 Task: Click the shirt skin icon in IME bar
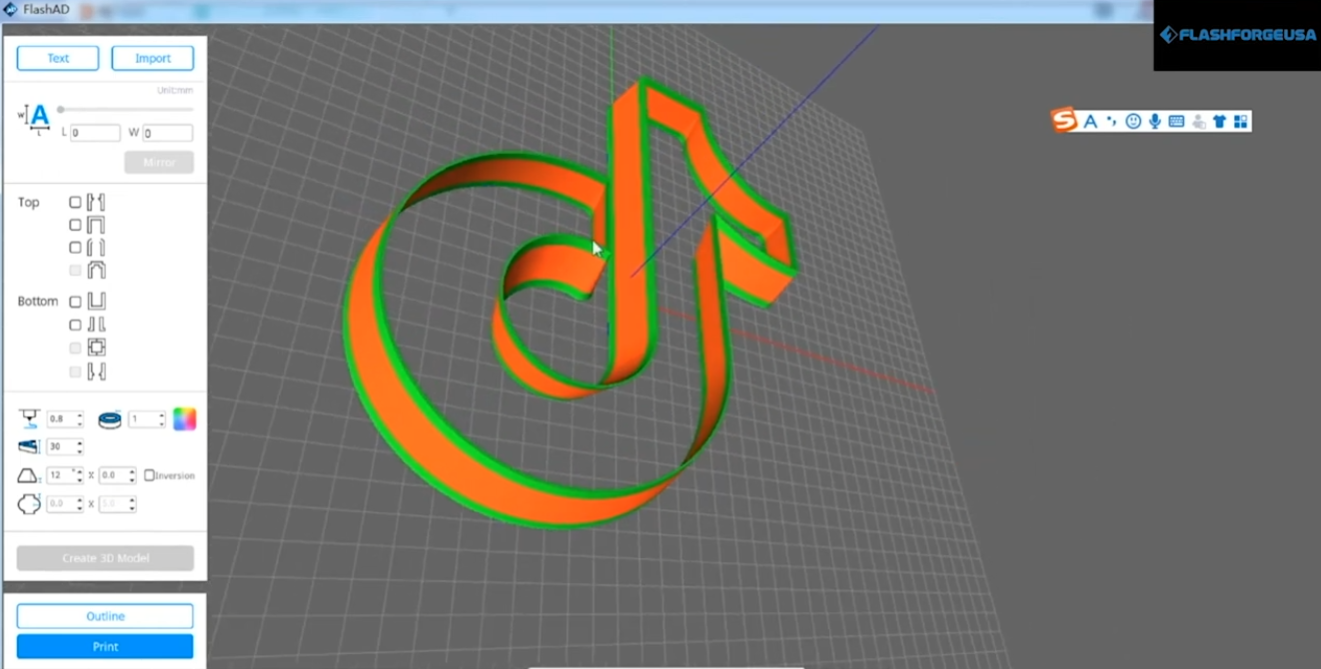coord(1219,121)
